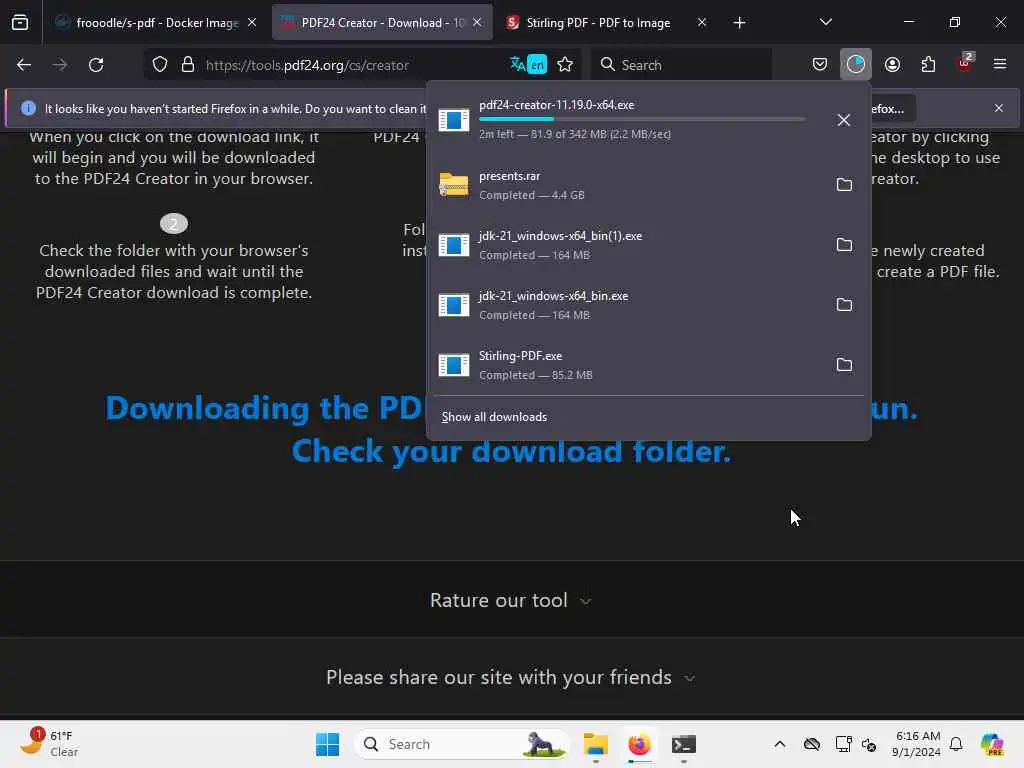Open the presents.rar download entry
This screenshot has width=1024, height=768.
[x=627, y=185]
